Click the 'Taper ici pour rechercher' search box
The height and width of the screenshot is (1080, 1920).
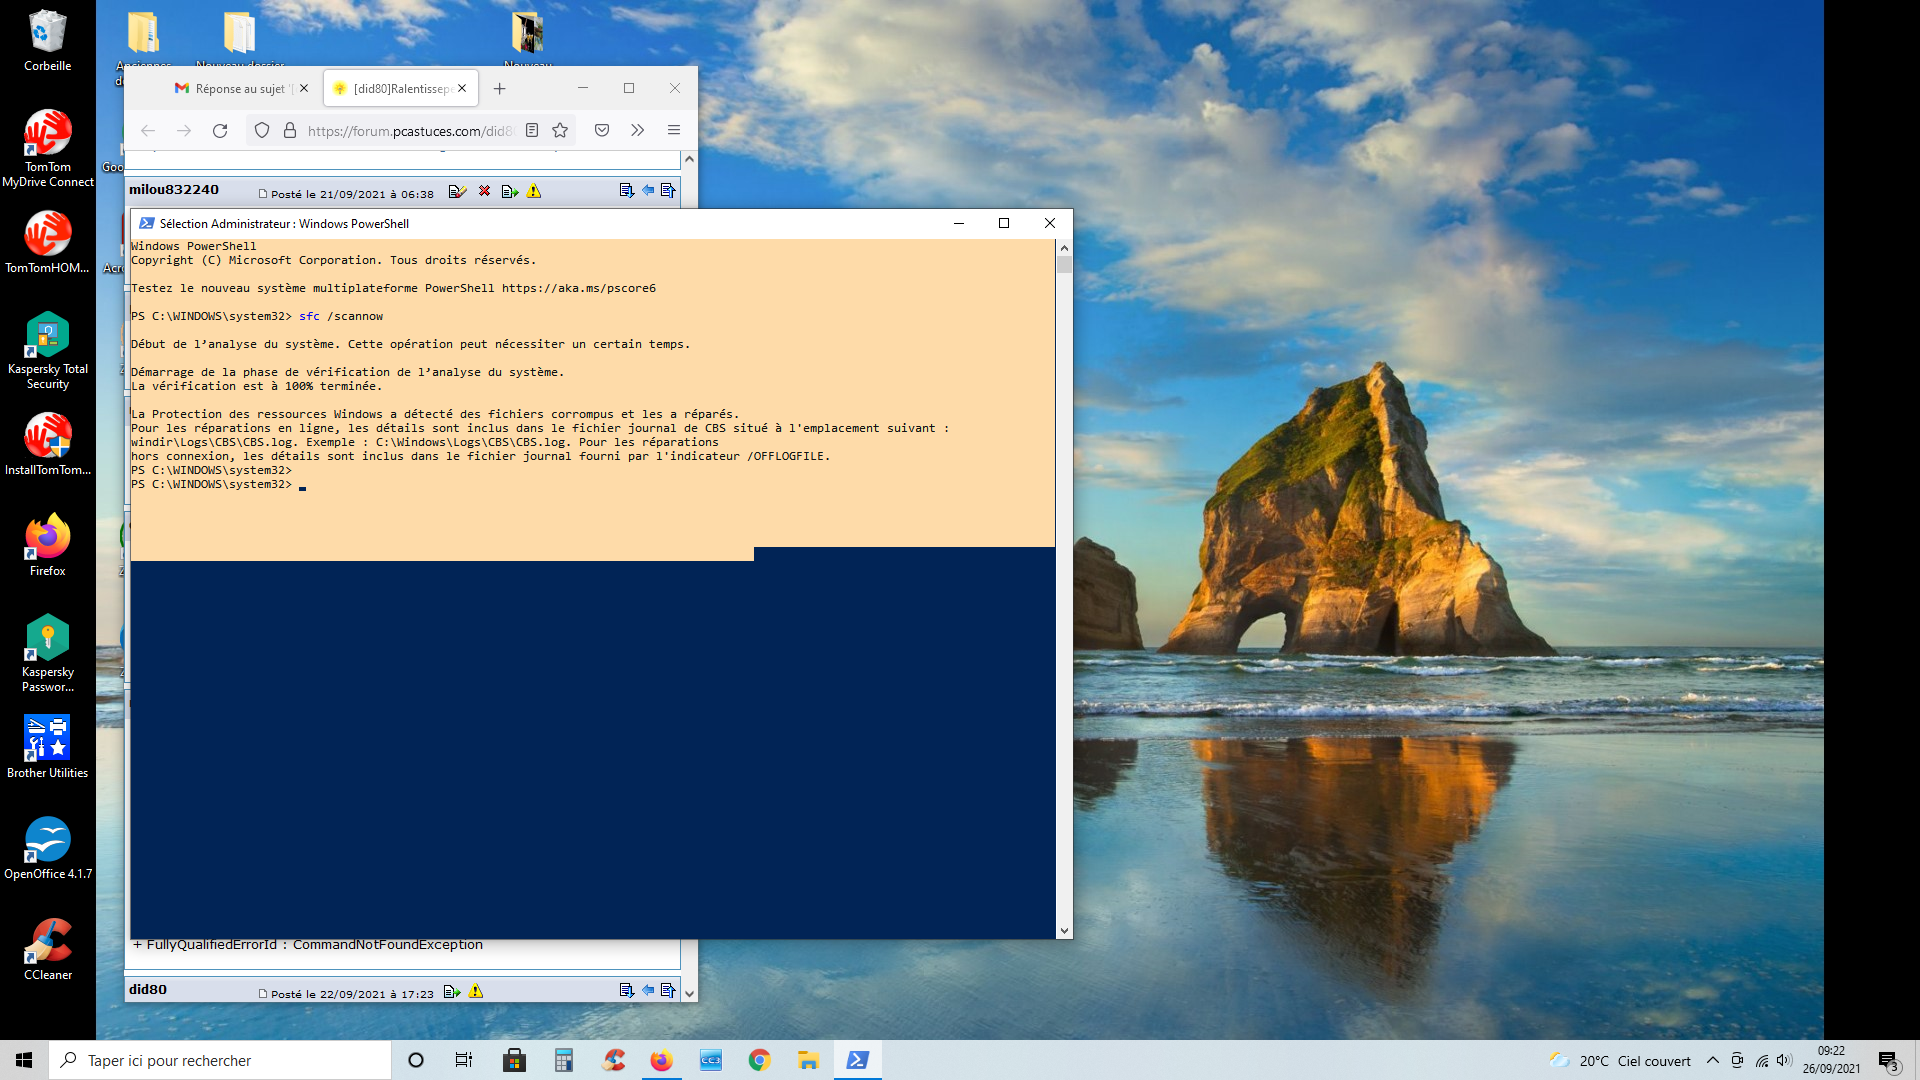point(220,1060)
